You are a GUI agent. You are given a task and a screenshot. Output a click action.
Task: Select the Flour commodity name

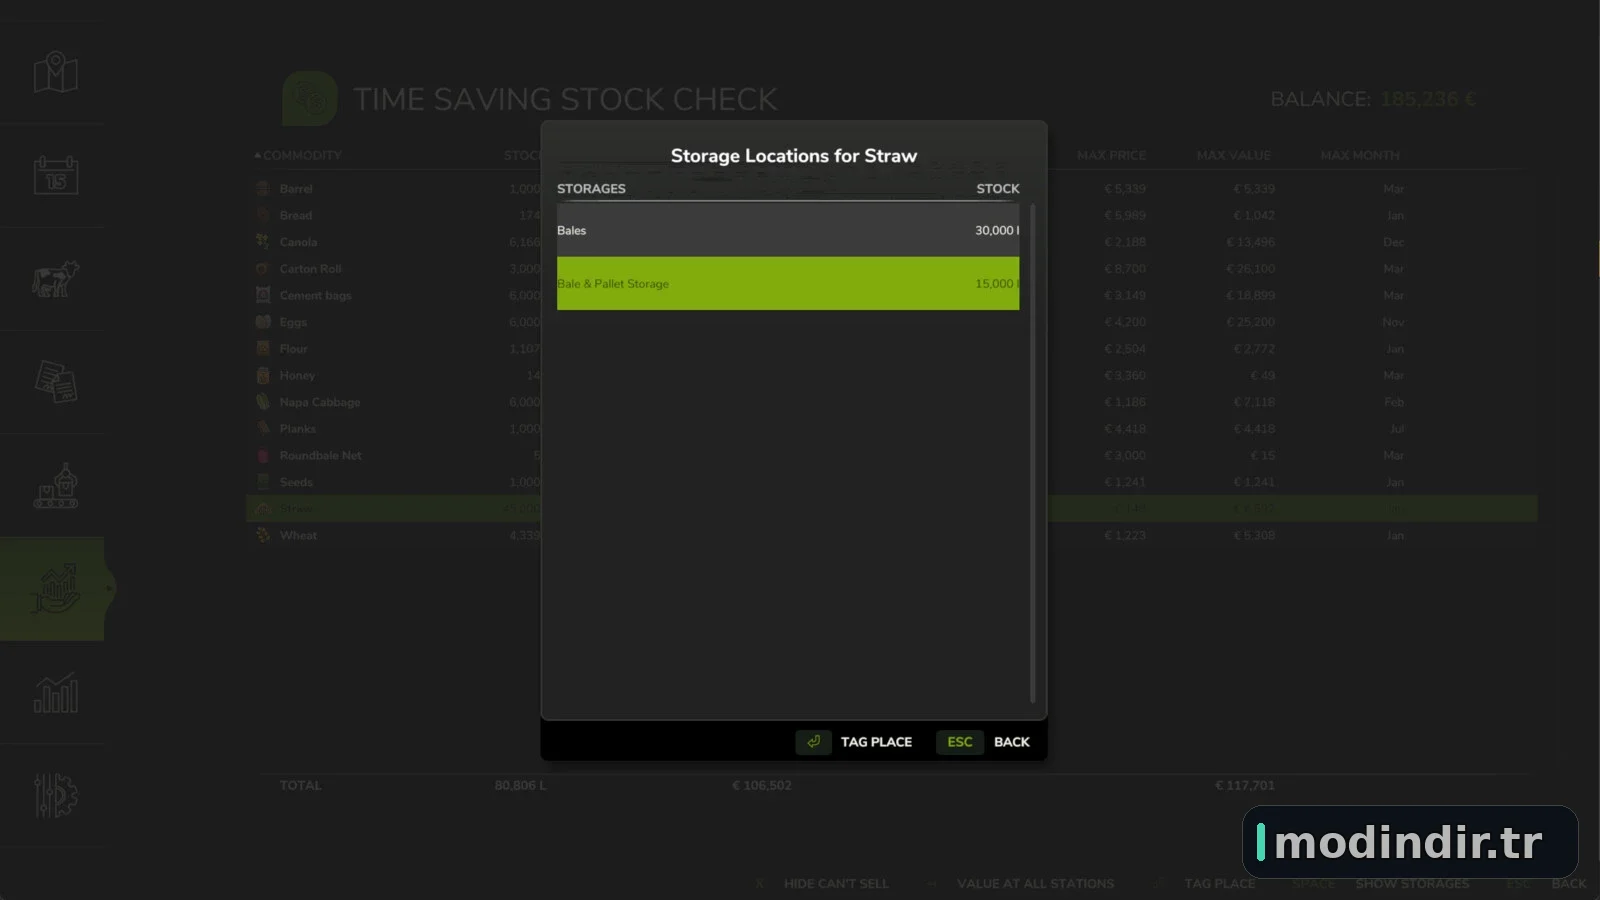[293, 348]
